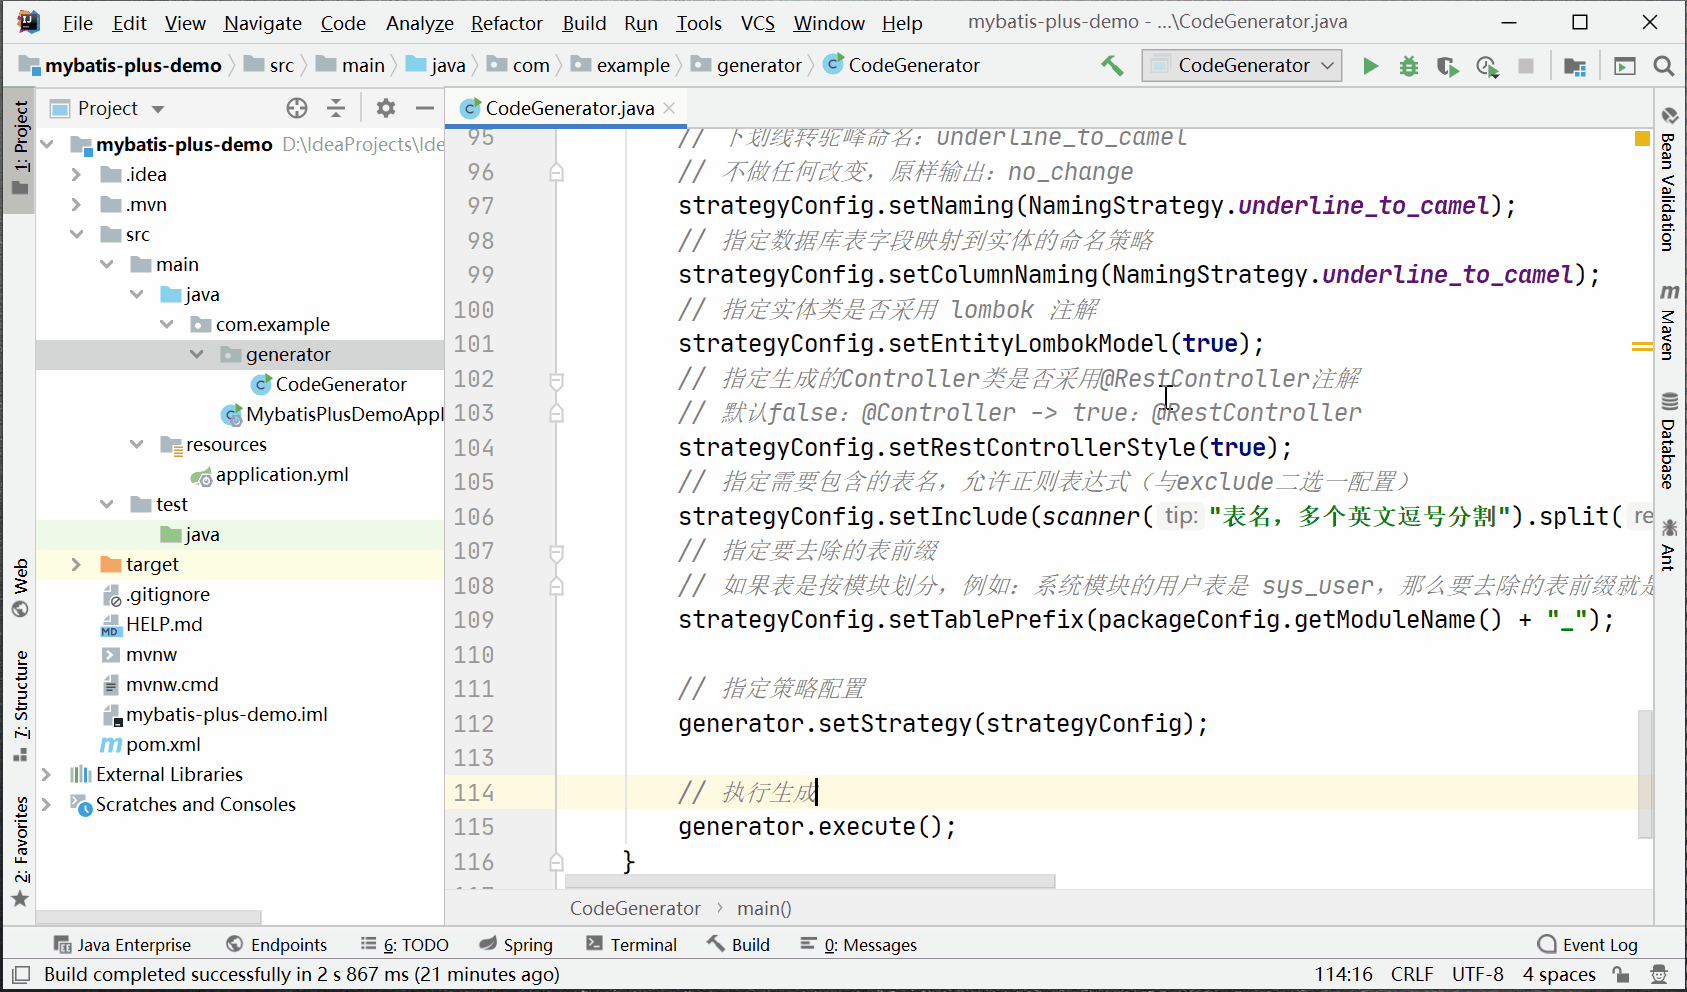Collapse all in Project panel

pos(336,108)
